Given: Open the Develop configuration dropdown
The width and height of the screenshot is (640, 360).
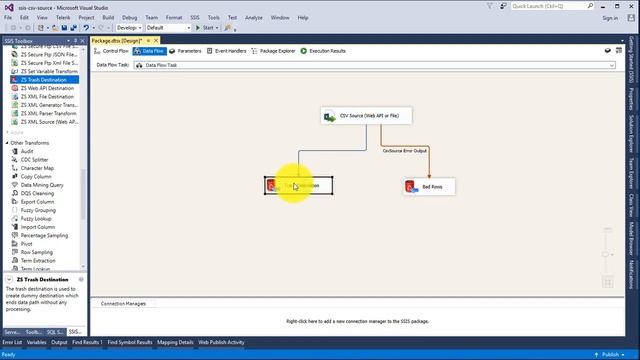Looking at the screenshot, I should pyautogui.click(x=140, y=28).
